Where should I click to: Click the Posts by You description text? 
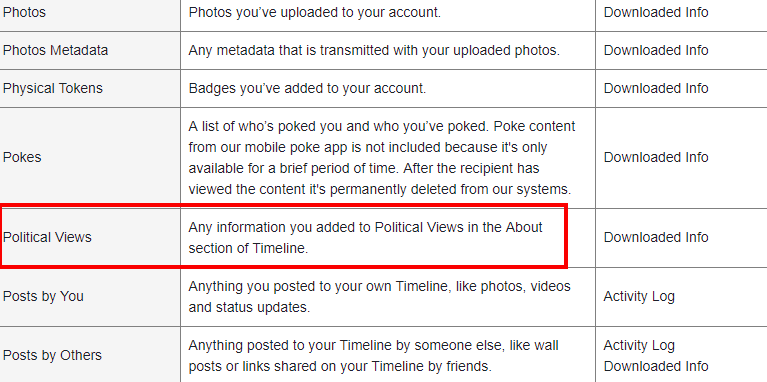379,297
